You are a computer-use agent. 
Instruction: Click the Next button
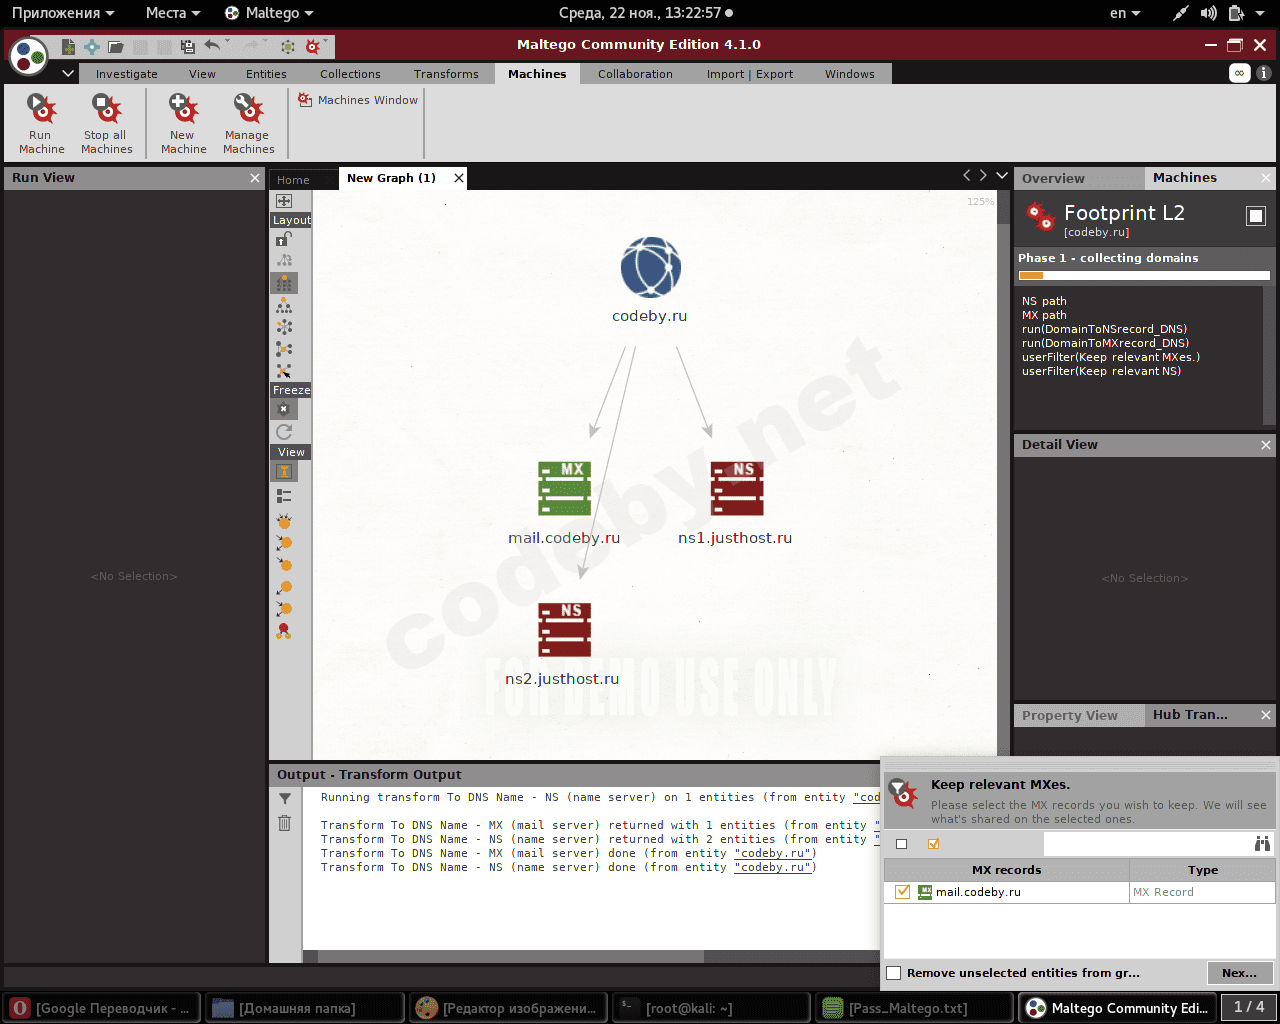[1240, 973]
